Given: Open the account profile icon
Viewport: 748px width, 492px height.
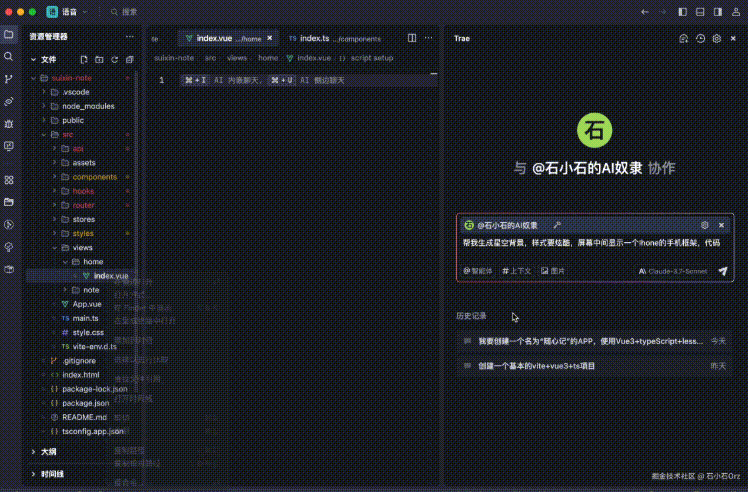Looking at the screenshot, I should [736, 12].
